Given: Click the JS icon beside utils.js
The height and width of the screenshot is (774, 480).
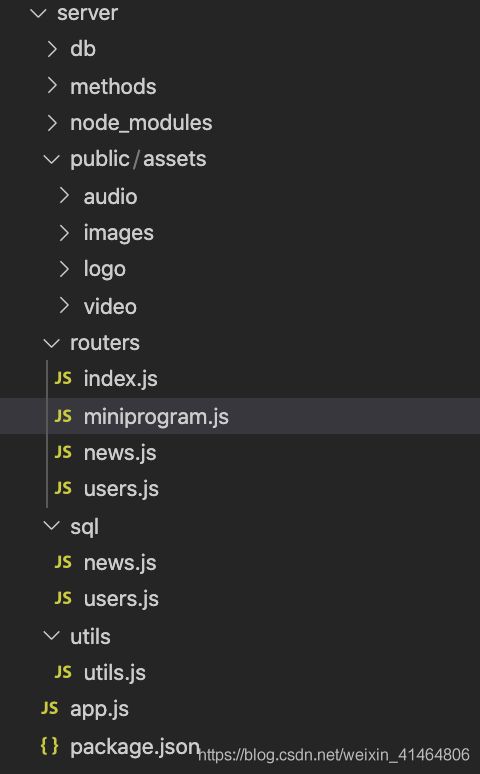Looking at the screenshot, I should [x=63, y=672].
